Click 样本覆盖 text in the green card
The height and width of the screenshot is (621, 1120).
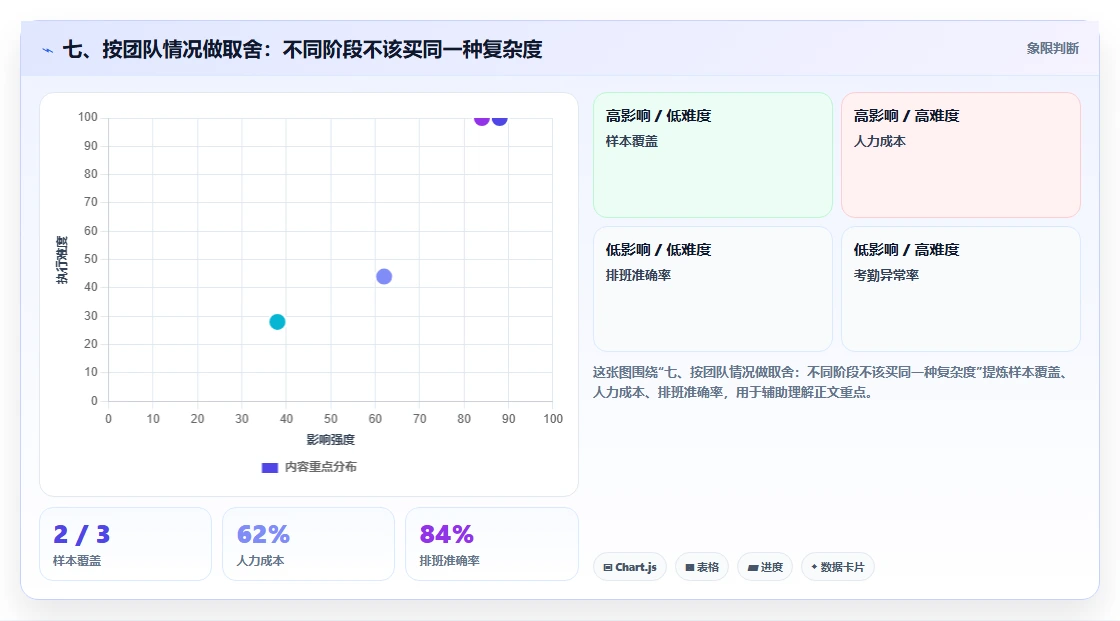click(x=631, y=141)
